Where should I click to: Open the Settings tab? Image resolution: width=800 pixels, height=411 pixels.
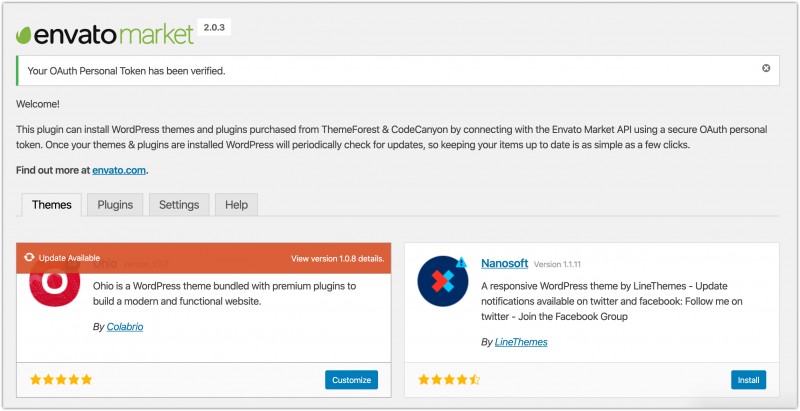pos(179,205)
